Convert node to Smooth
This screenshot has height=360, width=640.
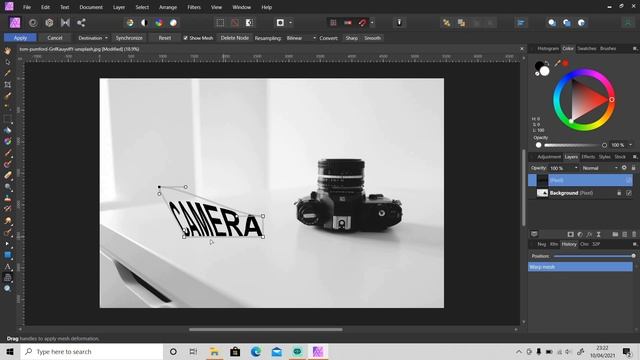tap(372, 38)
